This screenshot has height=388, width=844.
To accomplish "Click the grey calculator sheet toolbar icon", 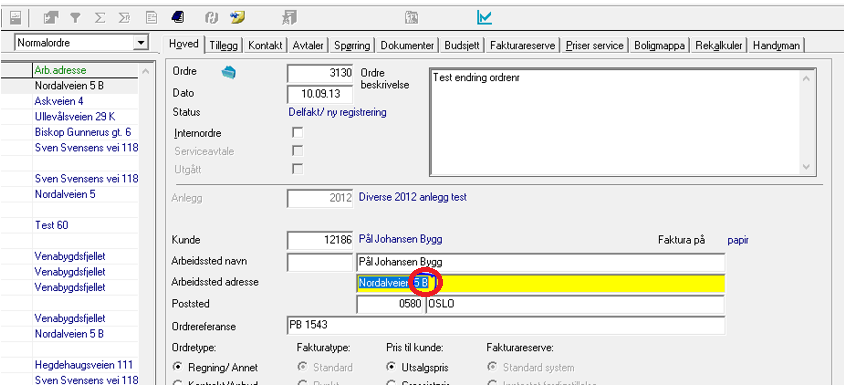I will coord(412,18).
